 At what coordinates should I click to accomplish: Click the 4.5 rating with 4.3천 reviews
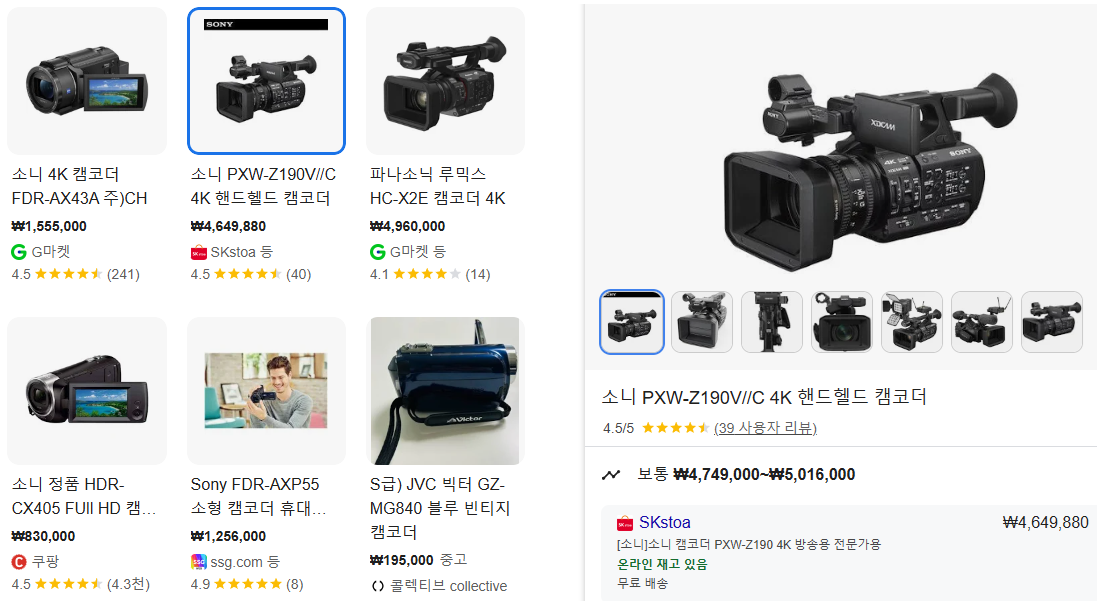tap(80, 584)
